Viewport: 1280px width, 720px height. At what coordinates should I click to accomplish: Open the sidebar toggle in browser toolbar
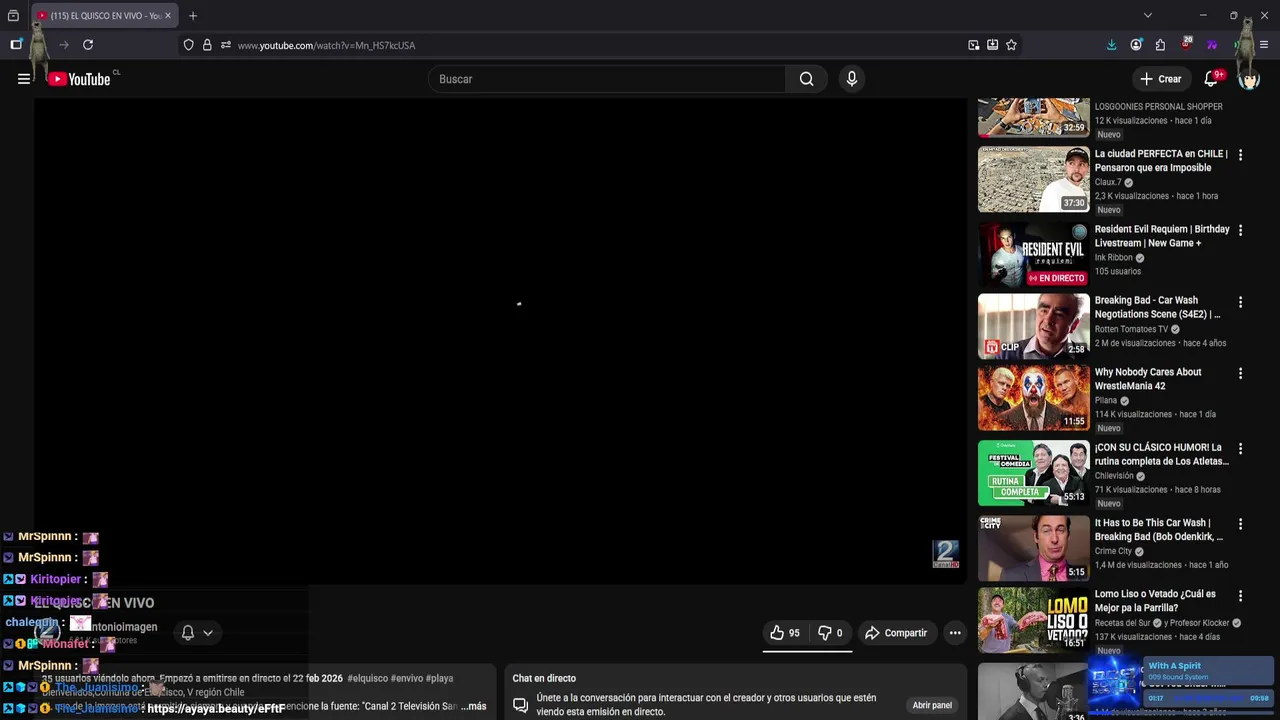coord(16,45)
